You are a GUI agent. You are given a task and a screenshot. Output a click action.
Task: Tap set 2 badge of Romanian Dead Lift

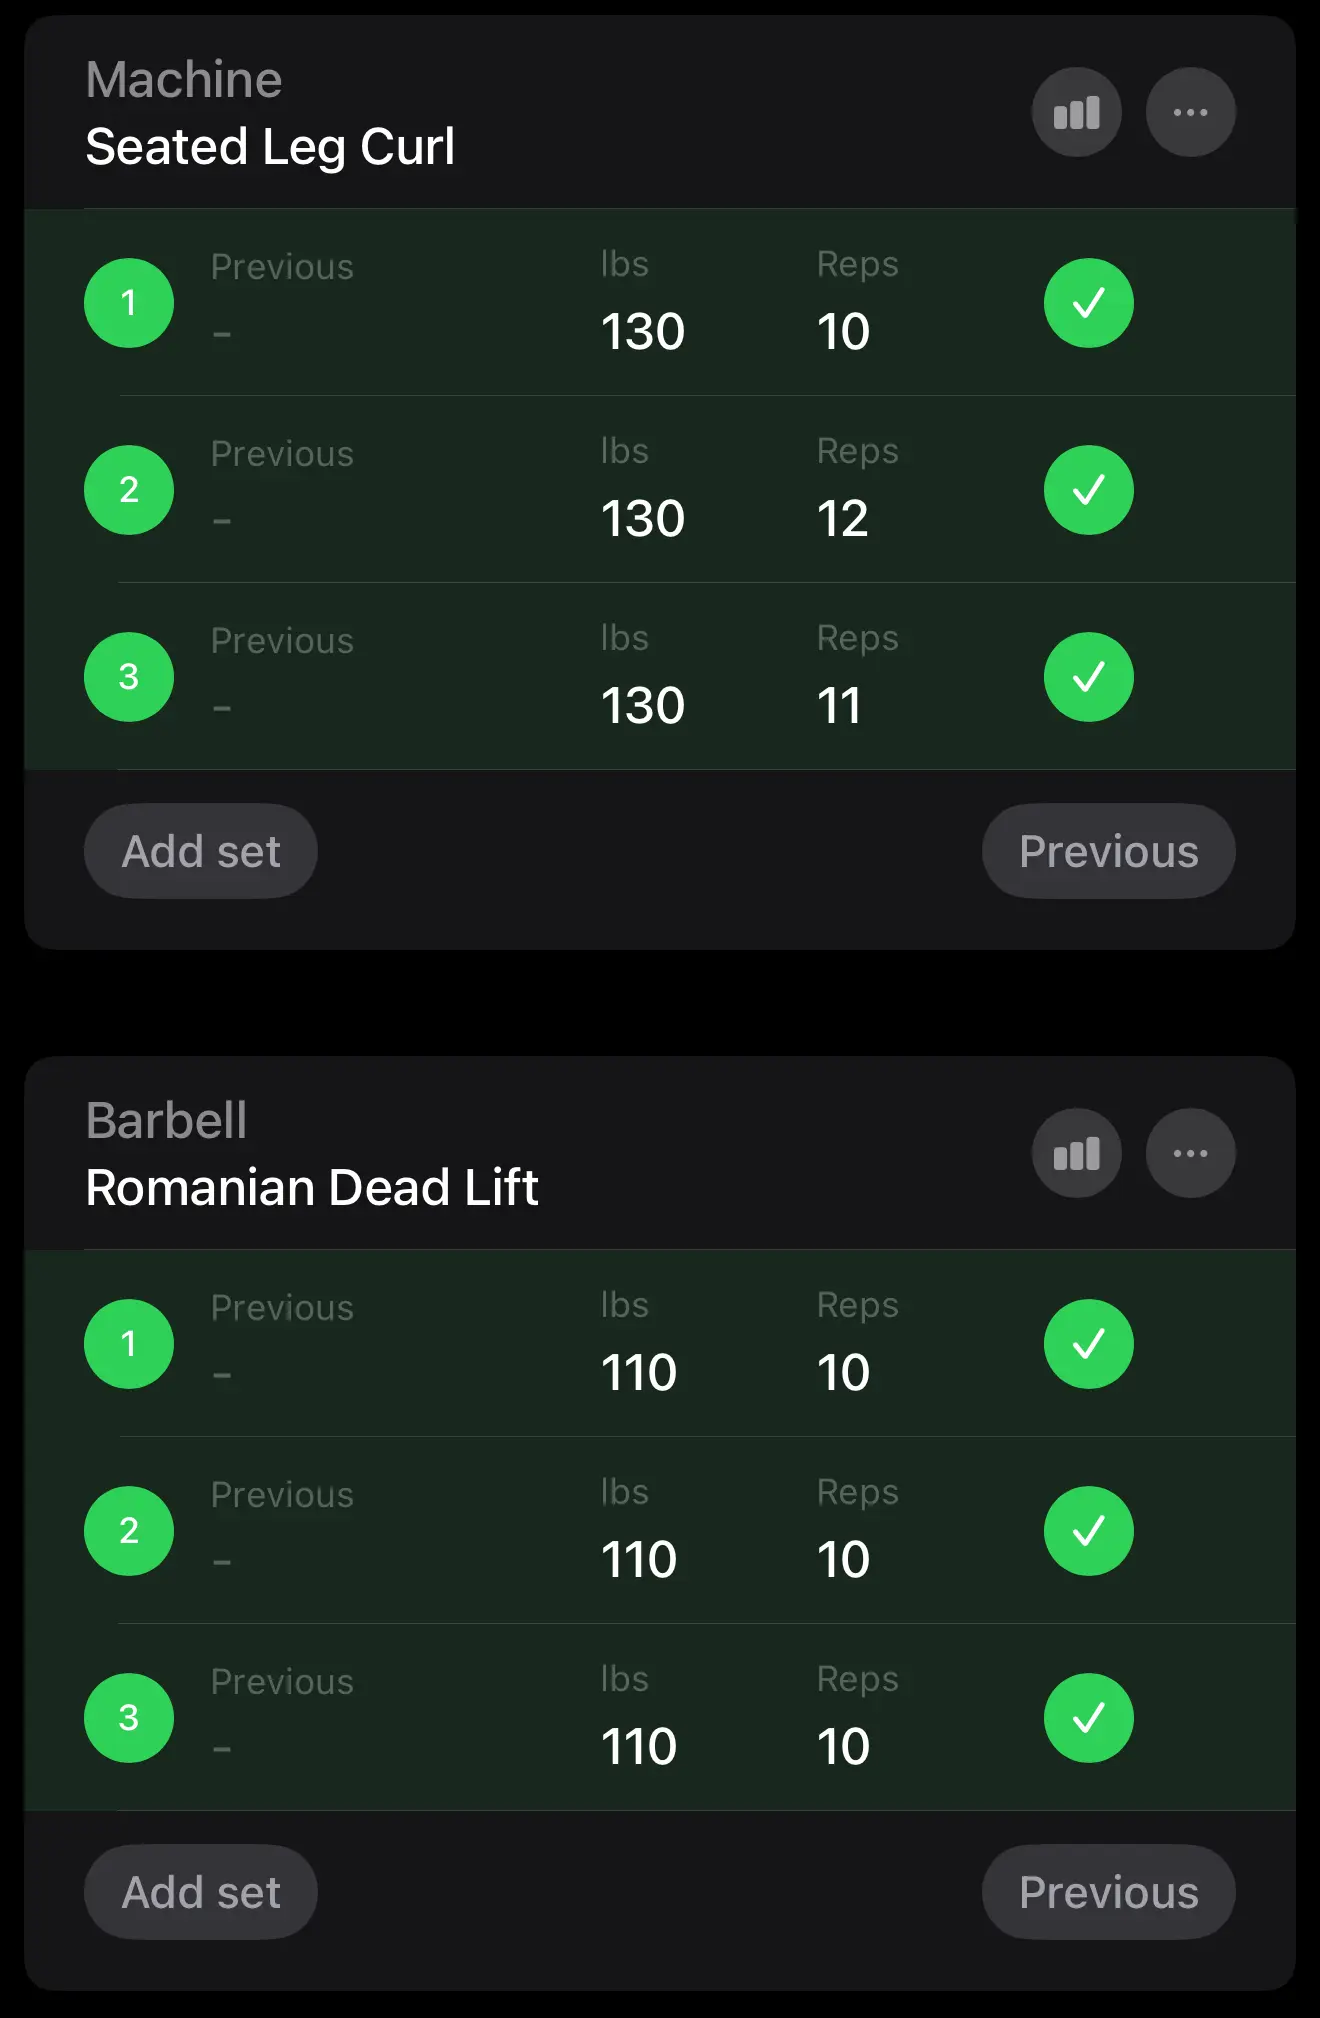pyautogui.click(x=129, y=1531)
